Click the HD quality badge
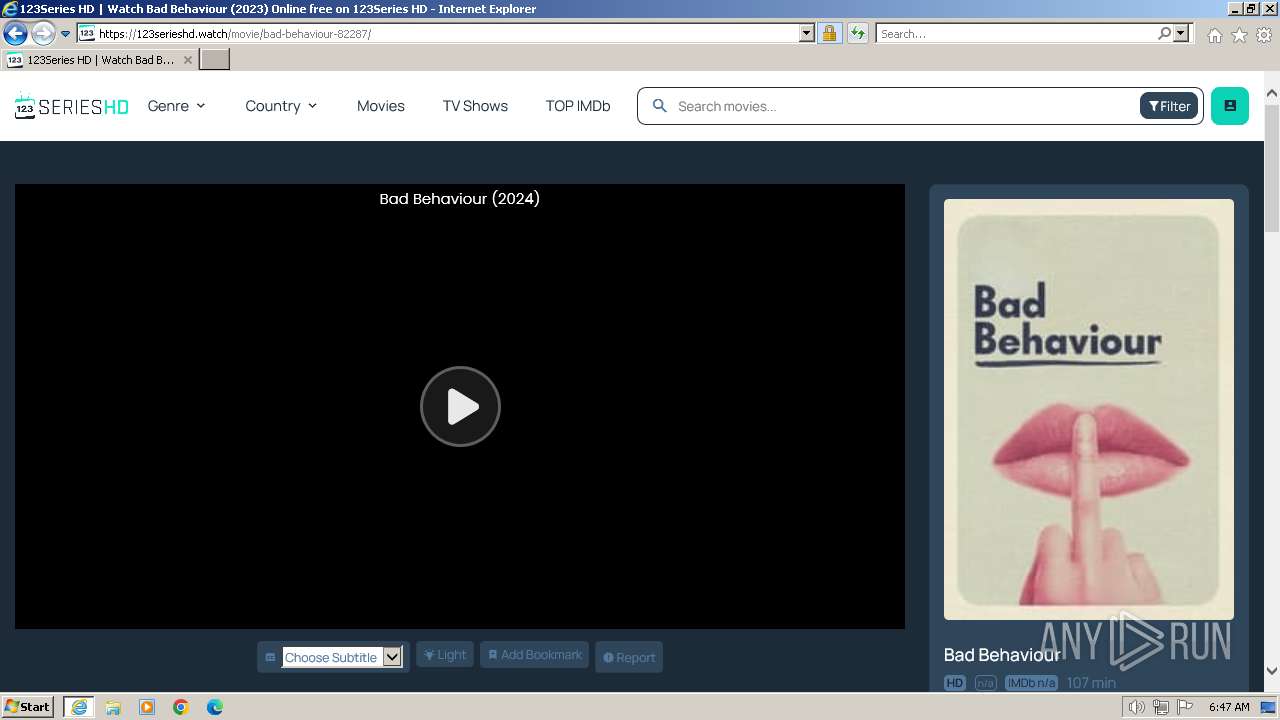 (x=955, y=683)
